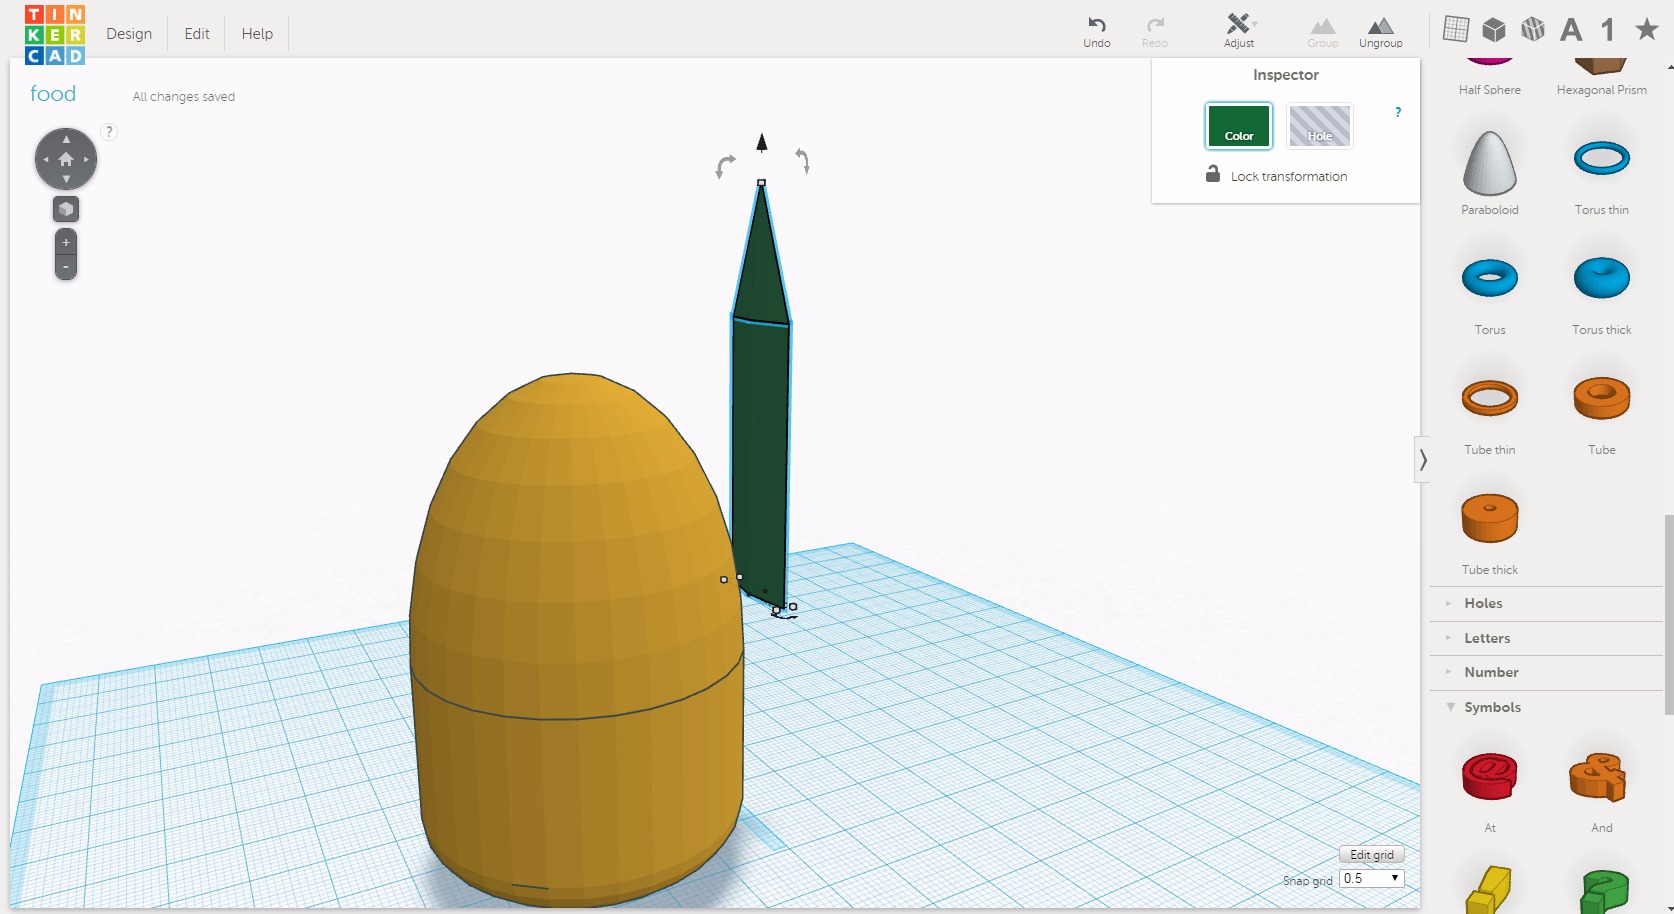Set shape to Hole in Inspector
This screenshot has width=1674, height=914.
1320,126
